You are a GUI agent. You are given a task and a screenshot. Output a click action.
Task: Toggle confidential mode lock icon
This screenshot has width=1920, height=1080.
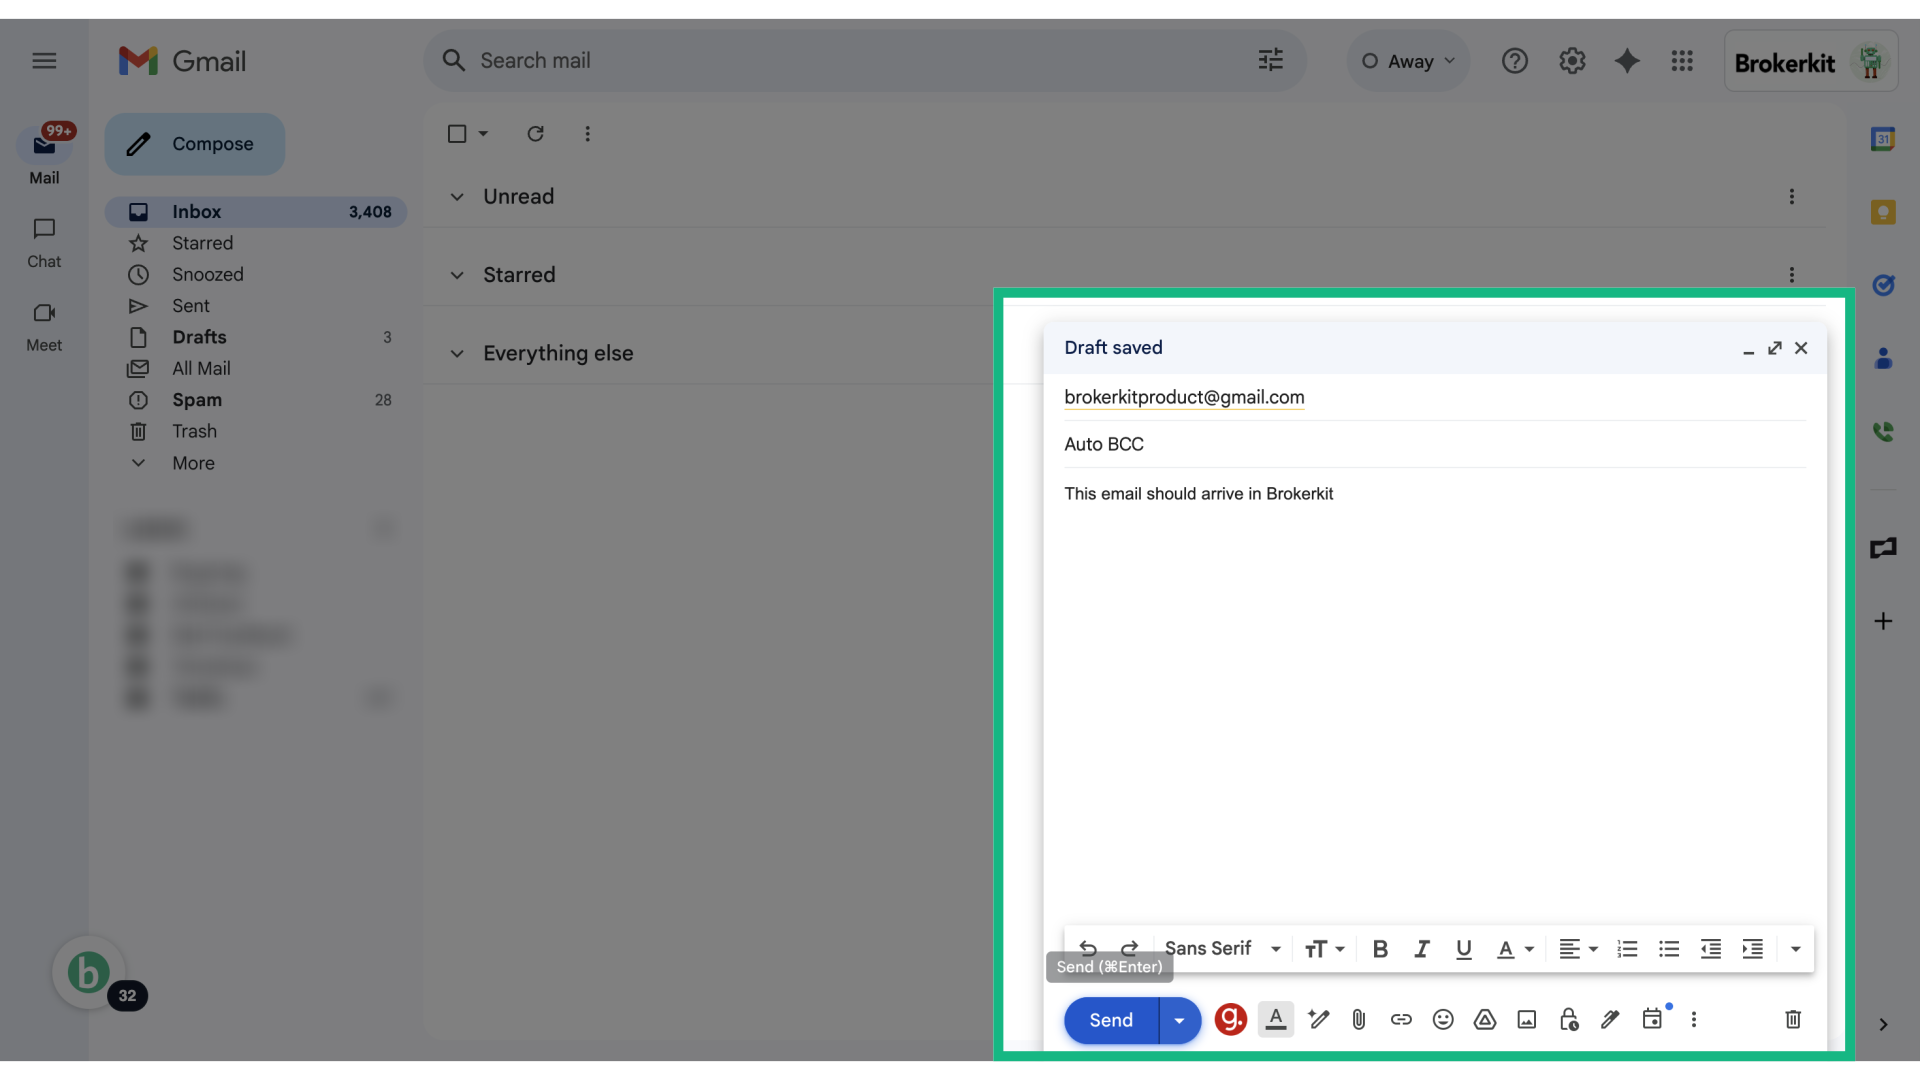[x=1569, y=1019]
